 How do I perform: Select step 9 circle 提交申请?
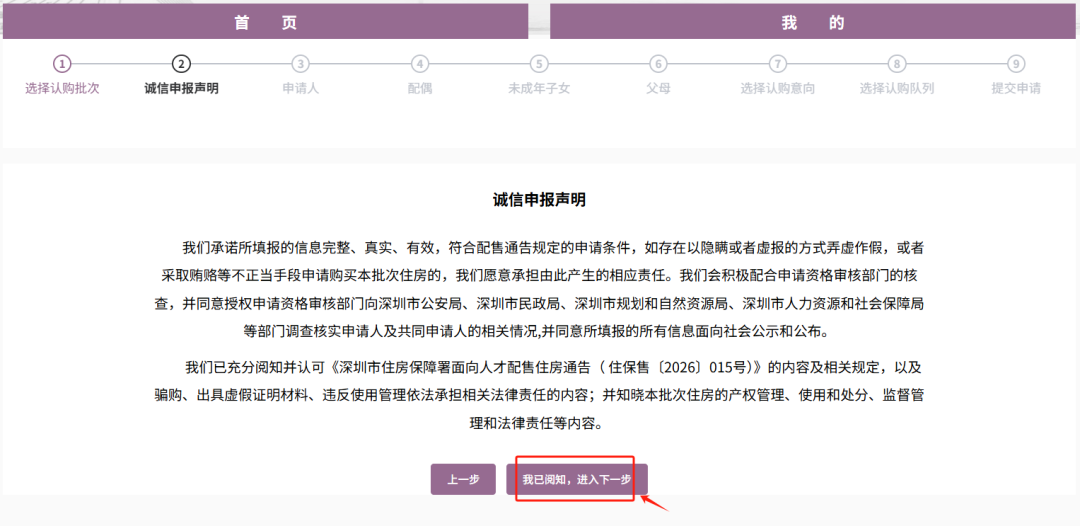click(1016, 64)
